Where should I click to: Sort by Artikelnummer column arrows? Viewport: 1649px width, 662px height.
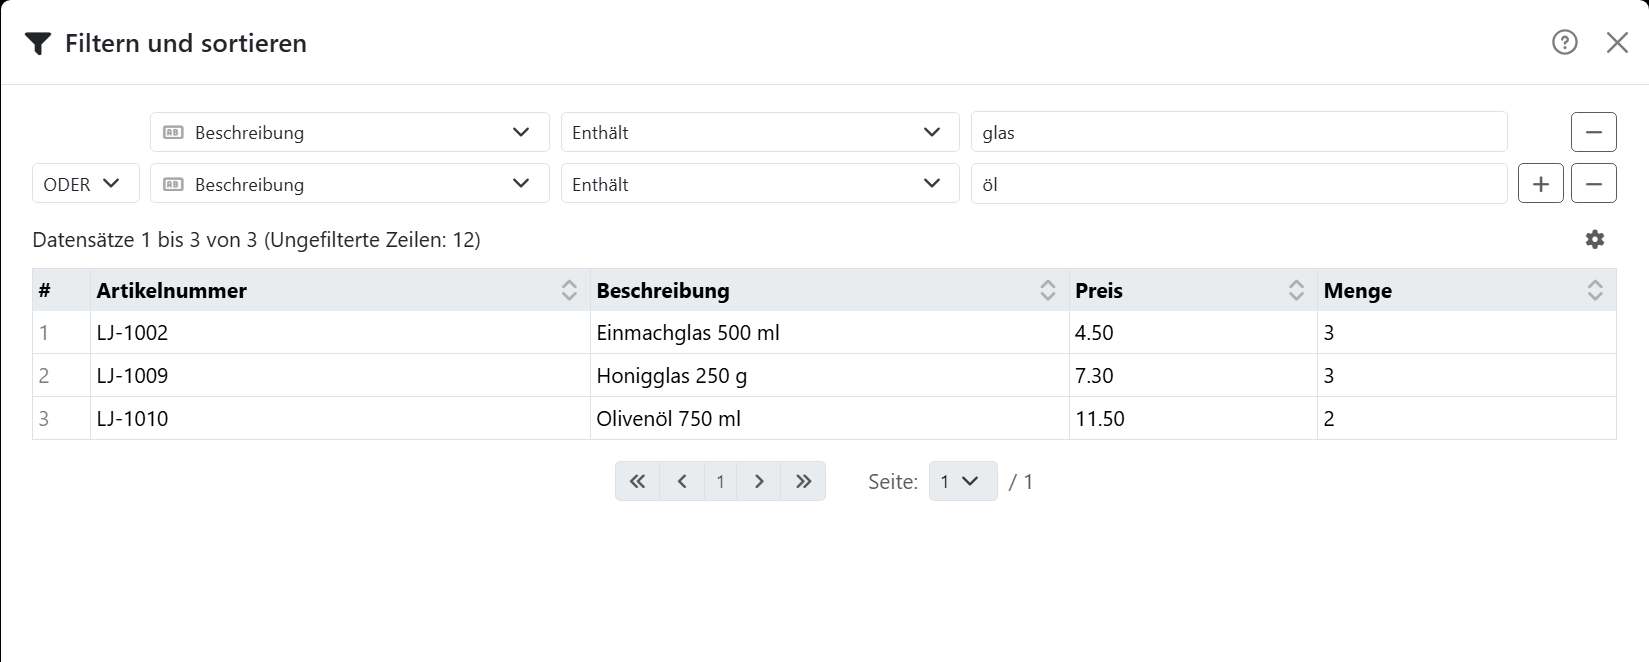click(x=569, y=290)
